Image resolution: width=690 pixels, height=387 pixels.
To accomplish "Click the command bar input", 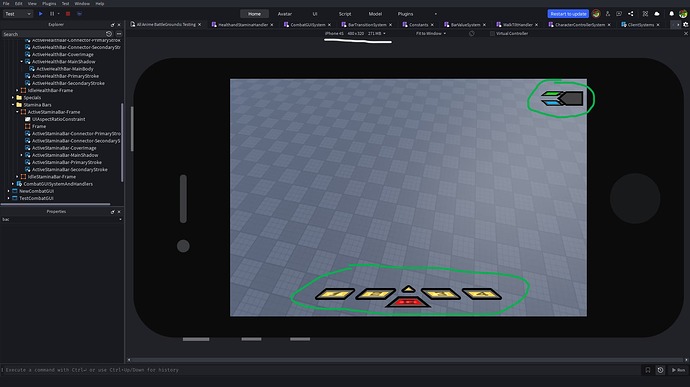I will [321, 370].
